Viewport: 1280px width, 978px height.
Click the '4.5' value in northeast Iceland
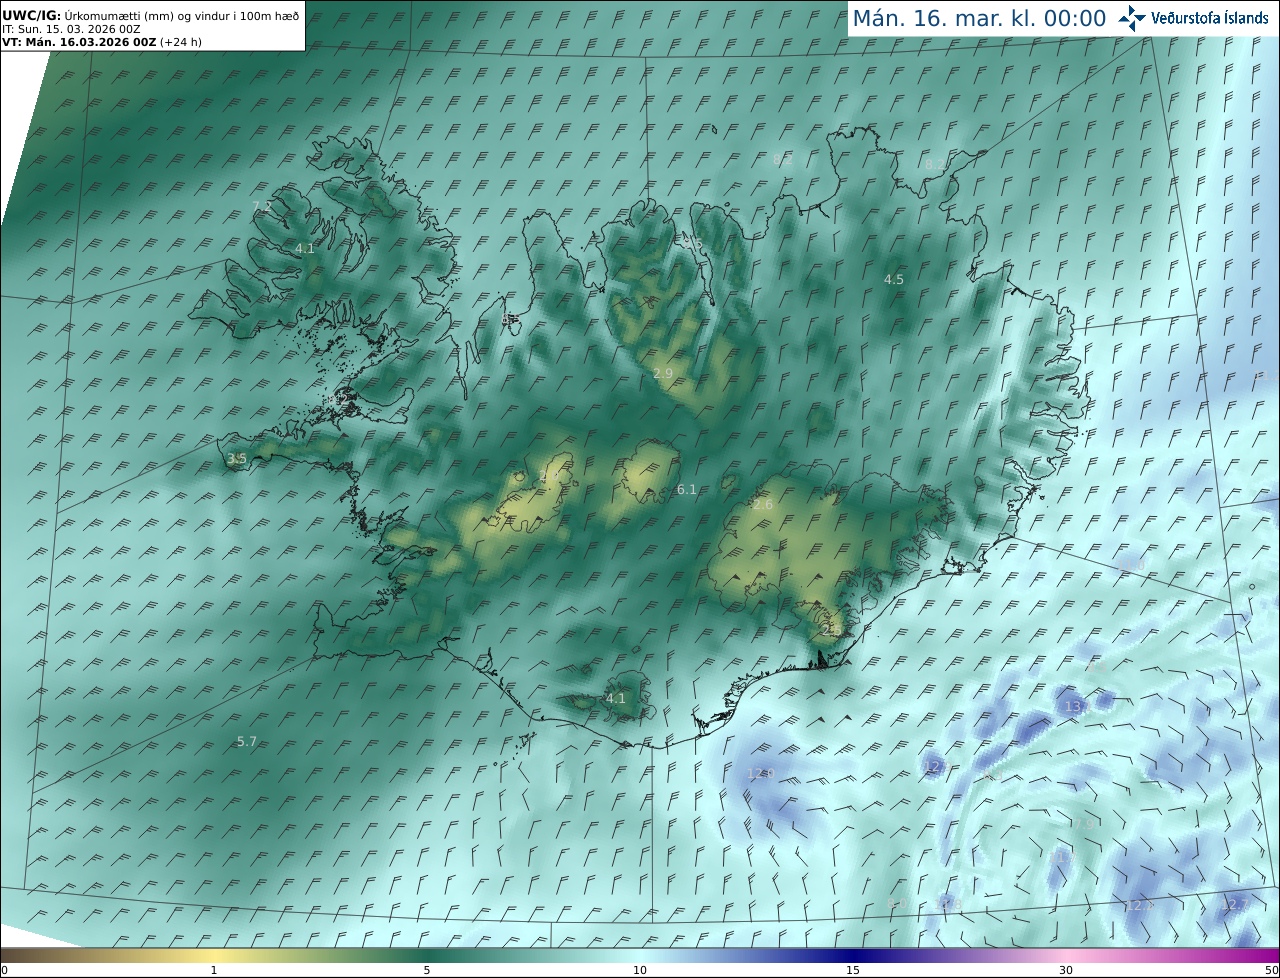click(x=894, y=280)
